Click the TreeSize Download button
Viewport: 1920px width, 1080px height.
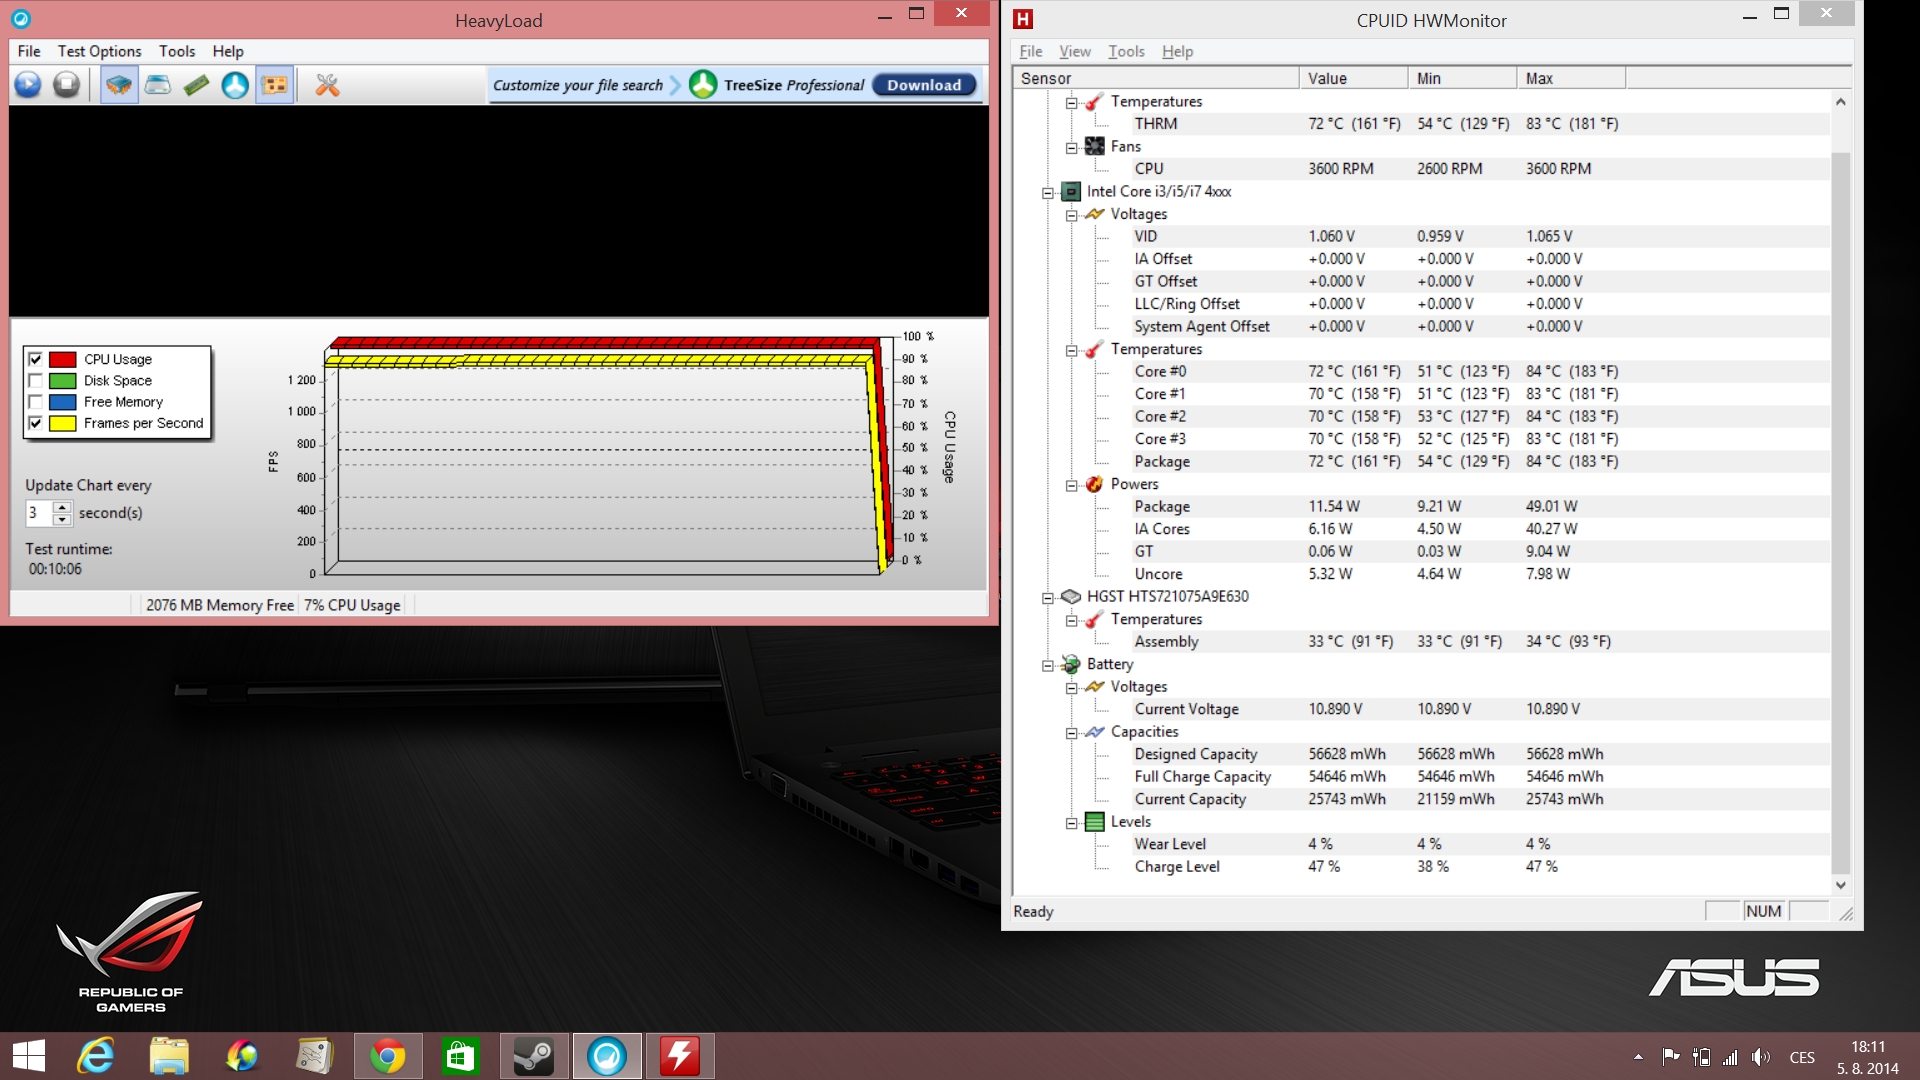923,85
